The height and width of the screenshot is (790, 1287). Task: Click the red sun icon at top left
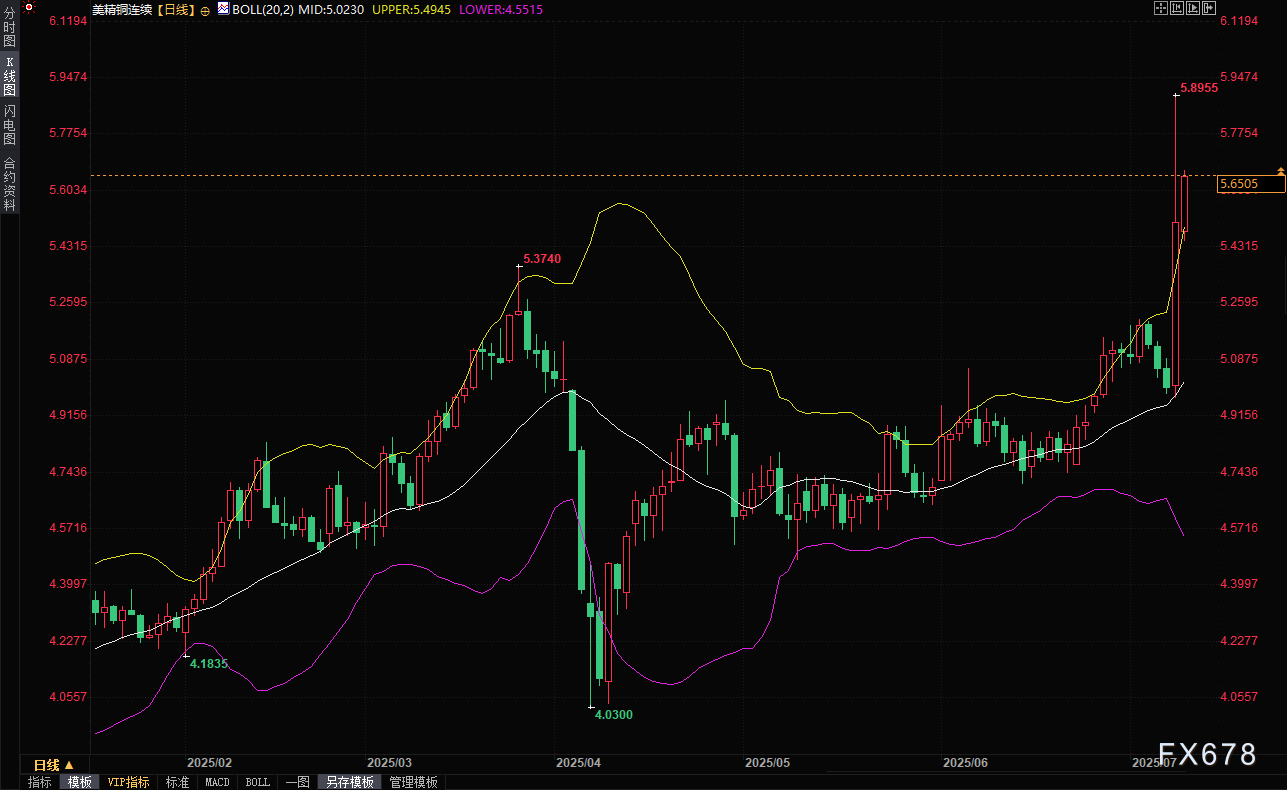30,9
